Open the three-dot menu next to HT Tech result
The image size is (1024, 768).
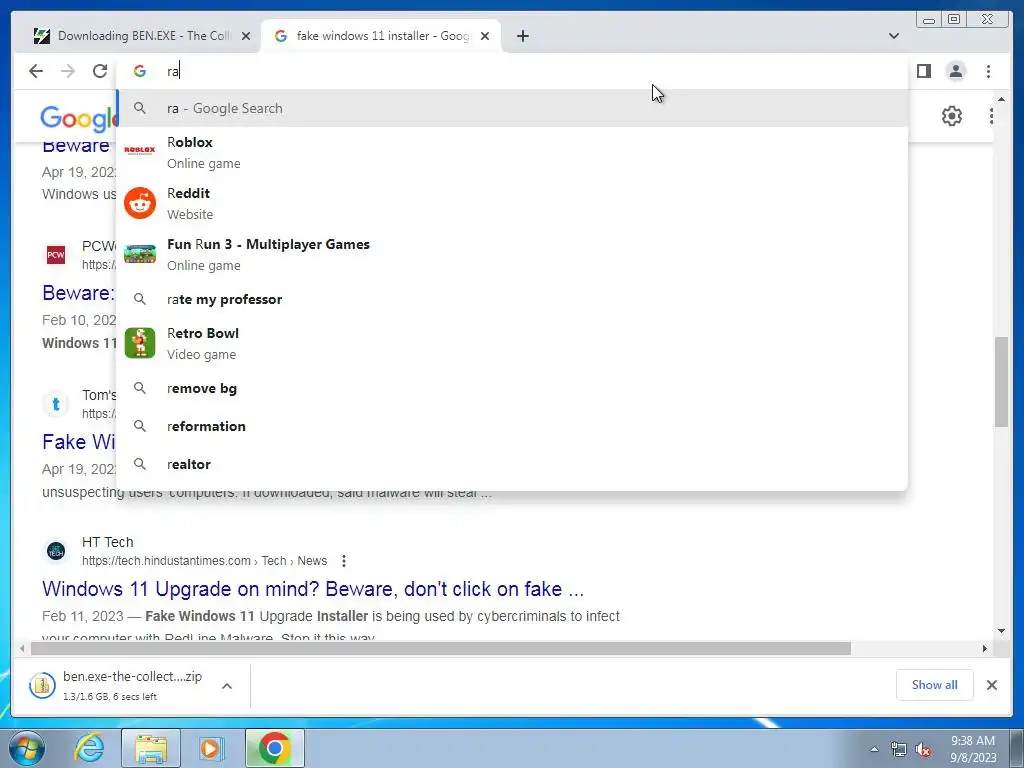coord(344,561)
